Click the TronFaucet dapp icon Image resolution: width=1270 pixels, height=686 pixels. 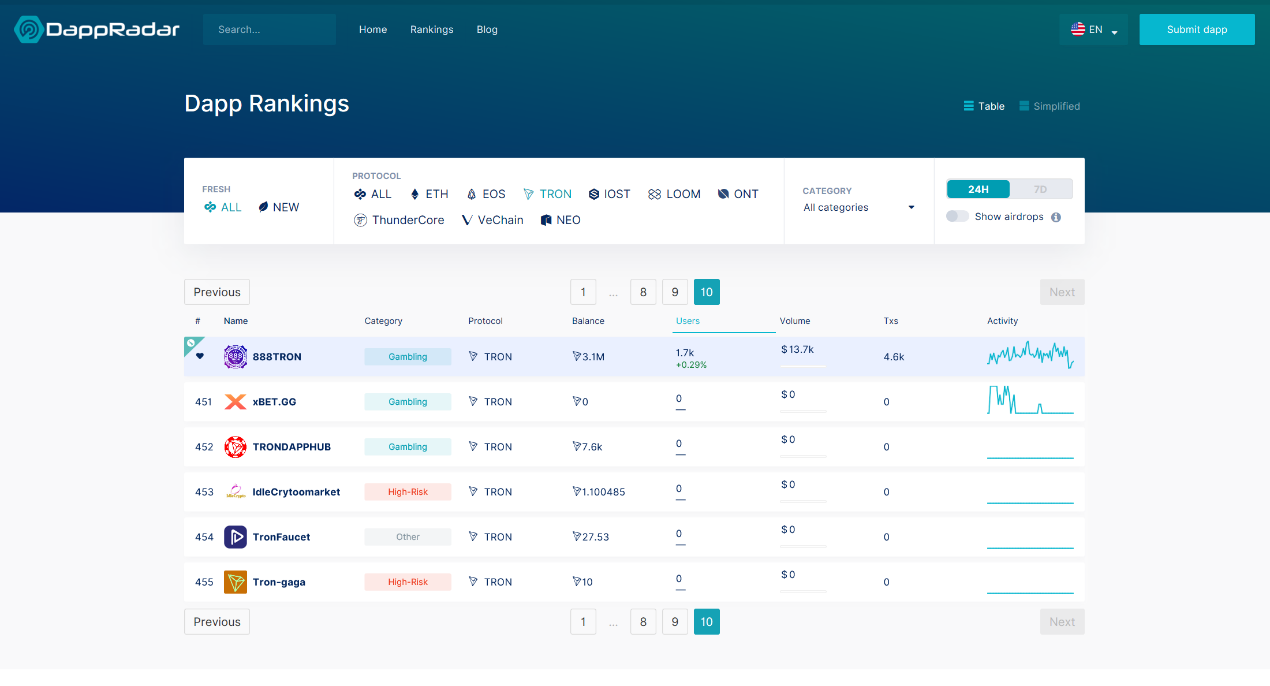point(235,537)
